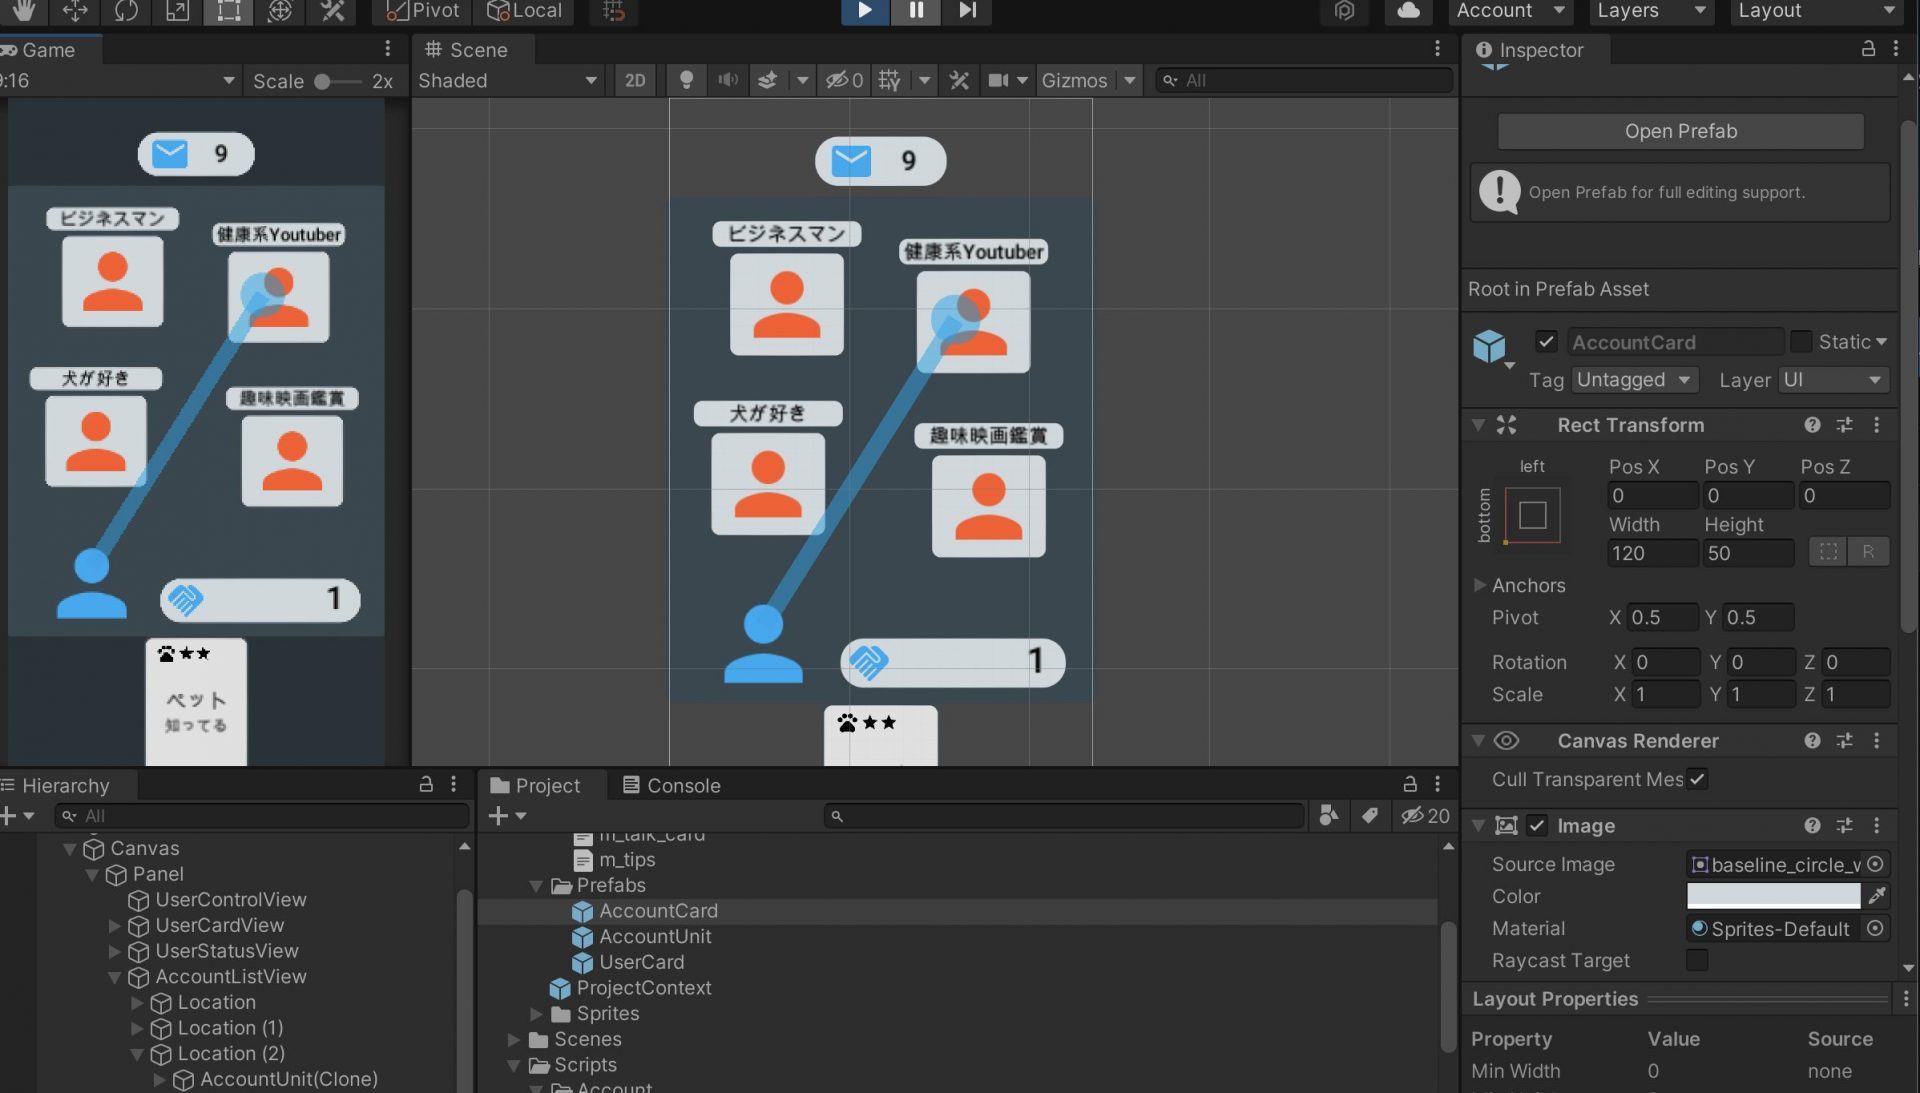This screenshot has height=1093, width=1920.
Task: Open scene component tools icon
Action: tap(959, 81)
